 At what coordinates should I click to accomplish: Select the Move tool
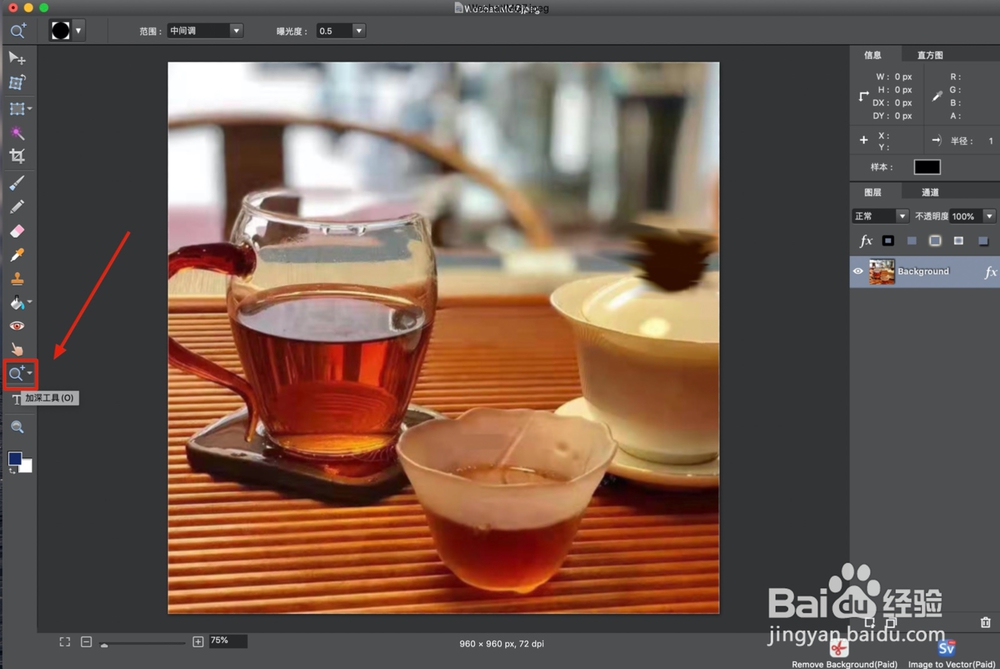[17, 58]
